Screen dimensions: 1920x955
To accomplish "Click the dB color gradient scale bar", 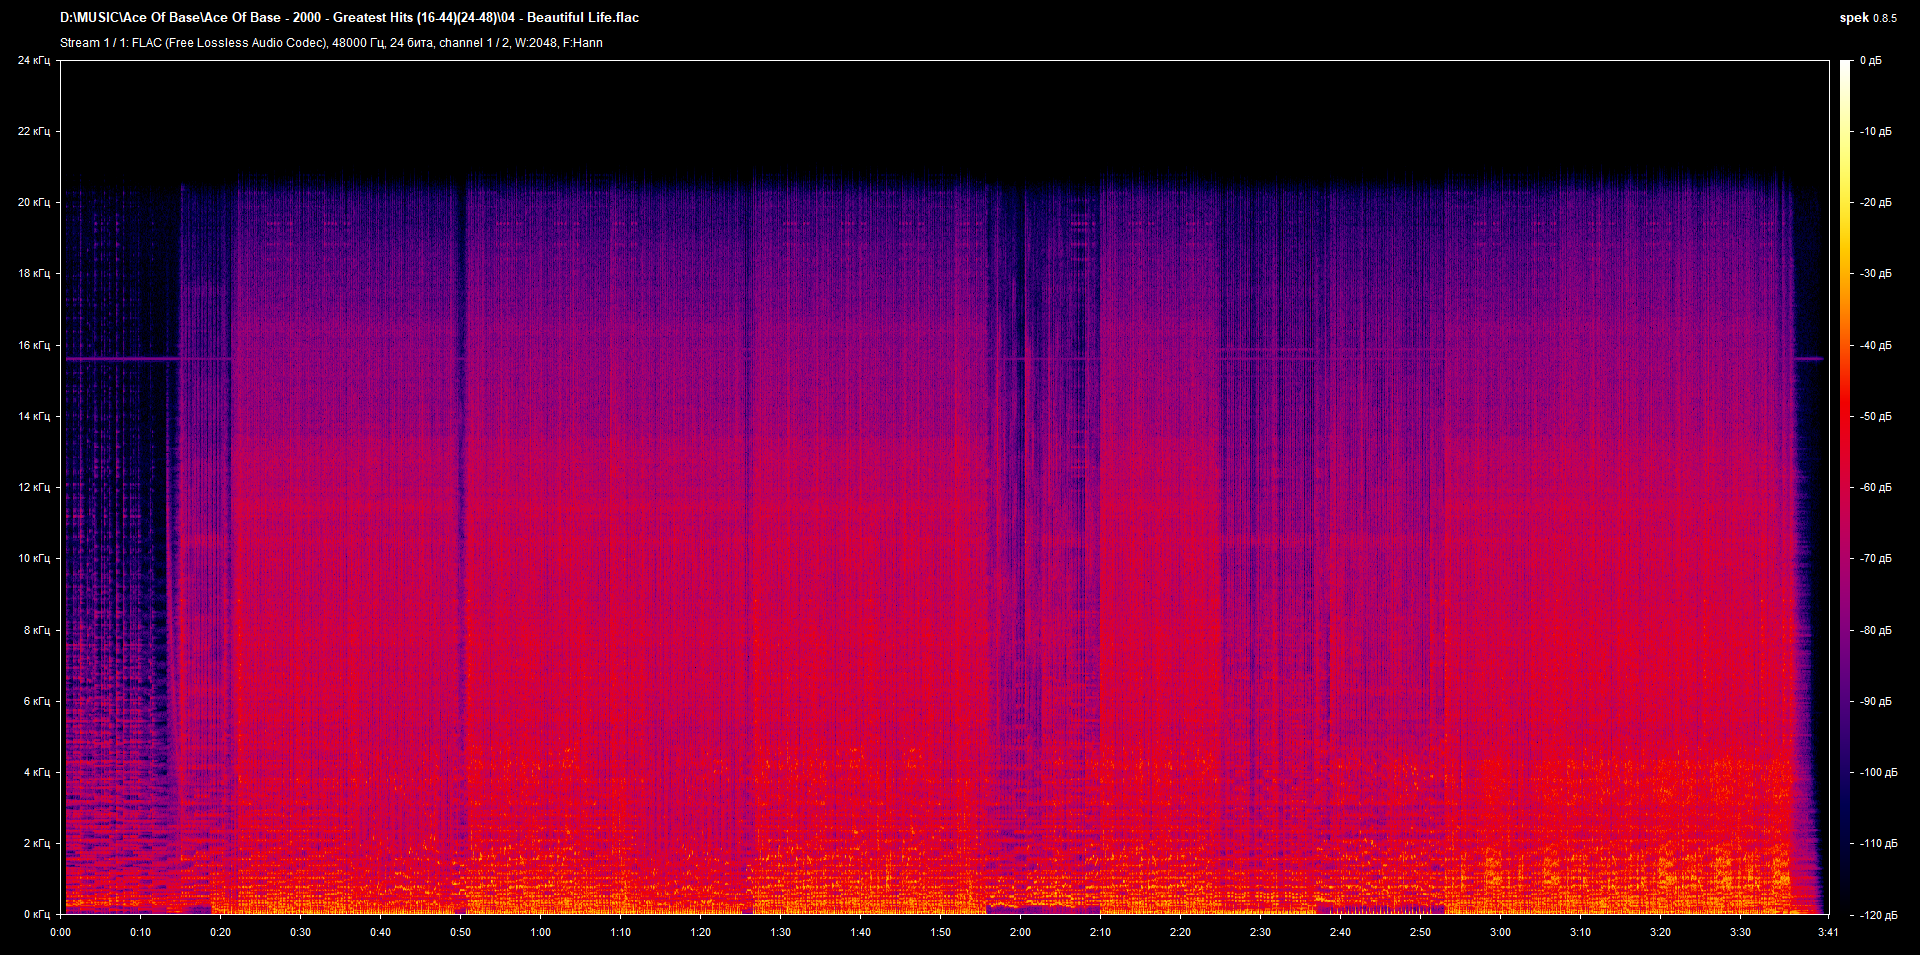I will (1845, 487).
